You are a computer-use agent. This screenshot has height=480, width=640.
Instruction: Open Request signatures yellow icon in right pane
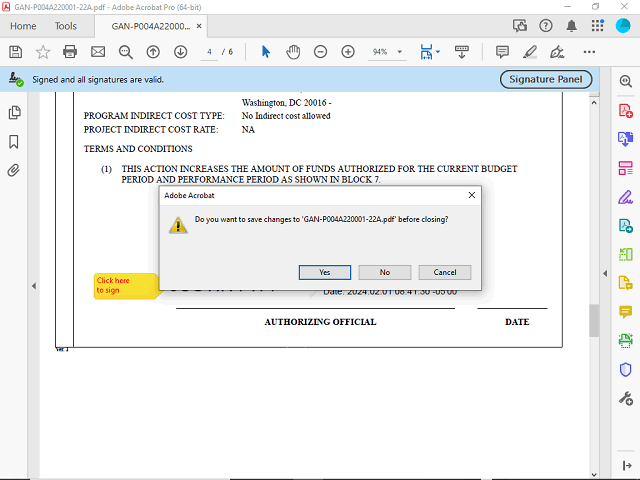tap(625, 283)
